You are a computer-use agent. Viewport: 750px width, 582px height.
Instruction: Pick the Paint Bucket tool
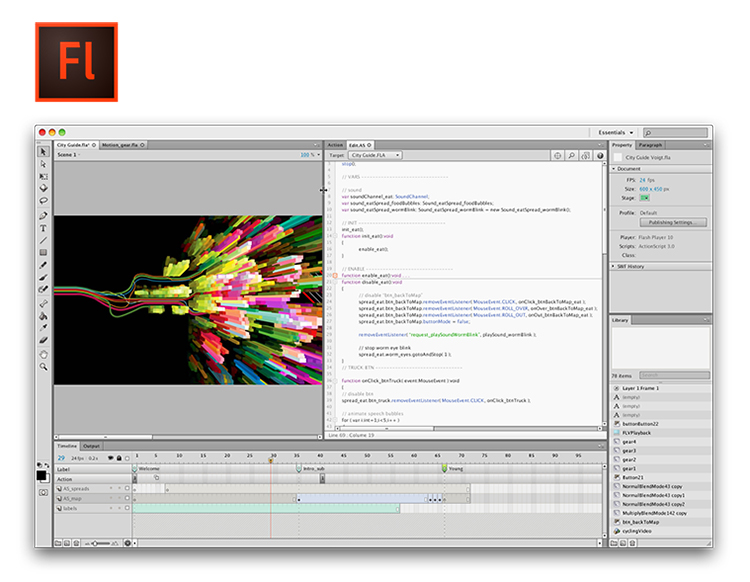point(44,316)
